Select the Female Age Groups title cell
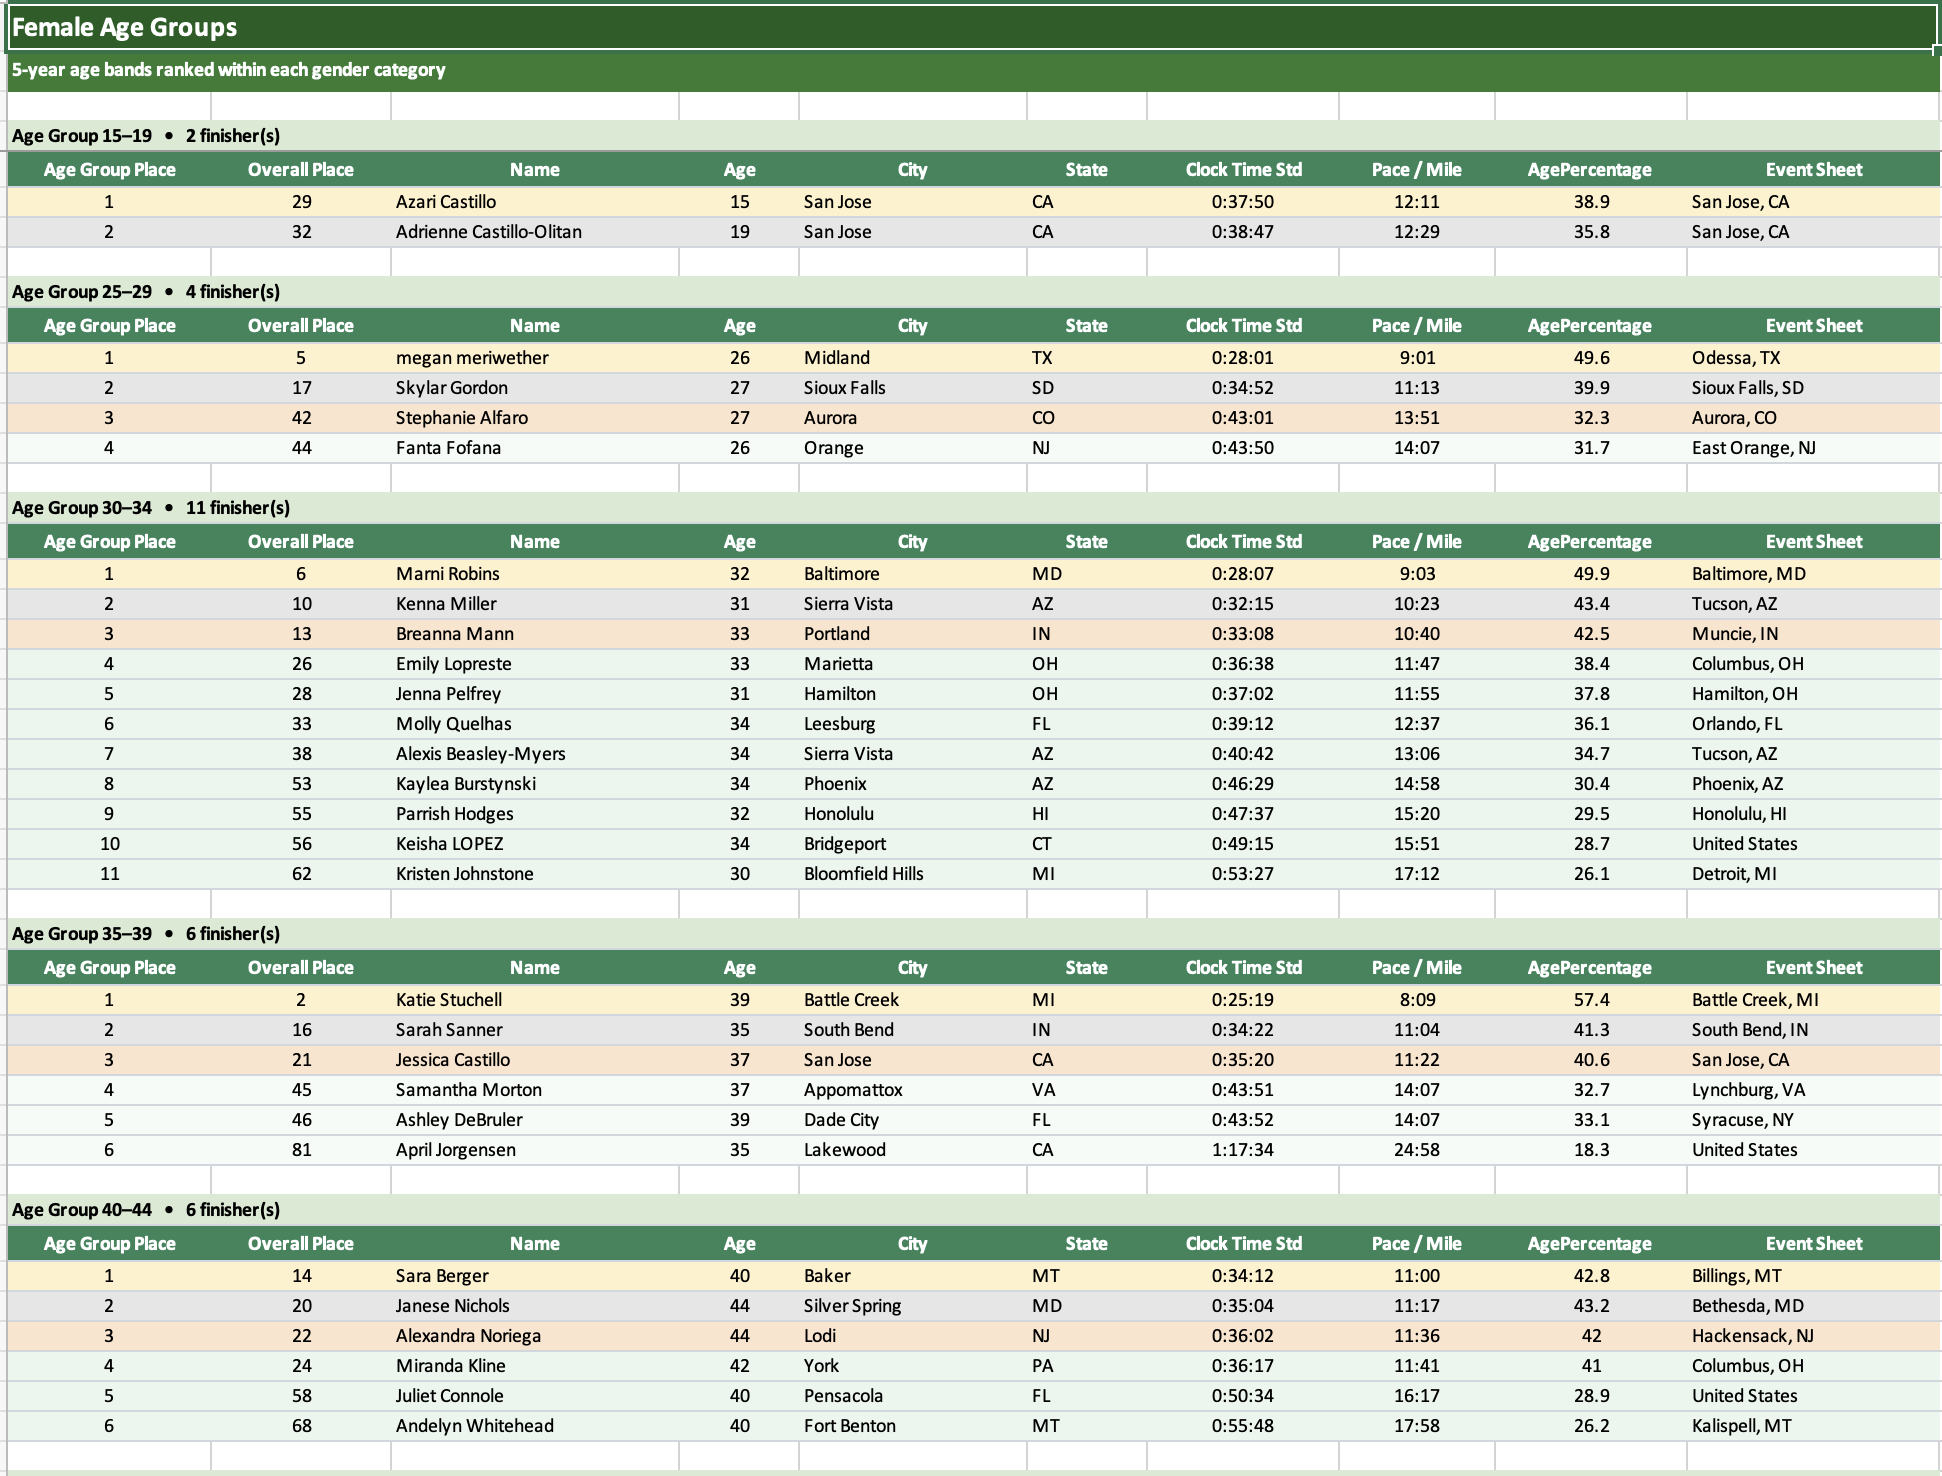The width and height of the screenshot is (1942, 1476). point(124,27)
